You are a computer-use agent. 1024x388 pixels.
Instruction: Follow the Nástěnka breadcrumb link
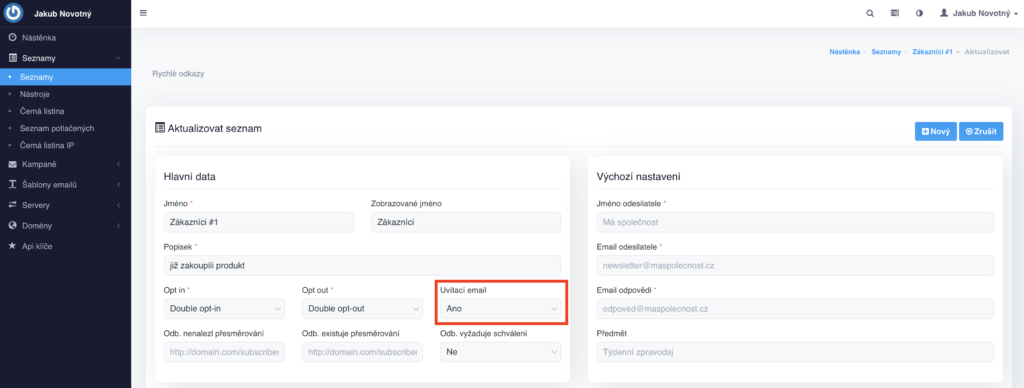pyautogui.click(x=844, y=51)
